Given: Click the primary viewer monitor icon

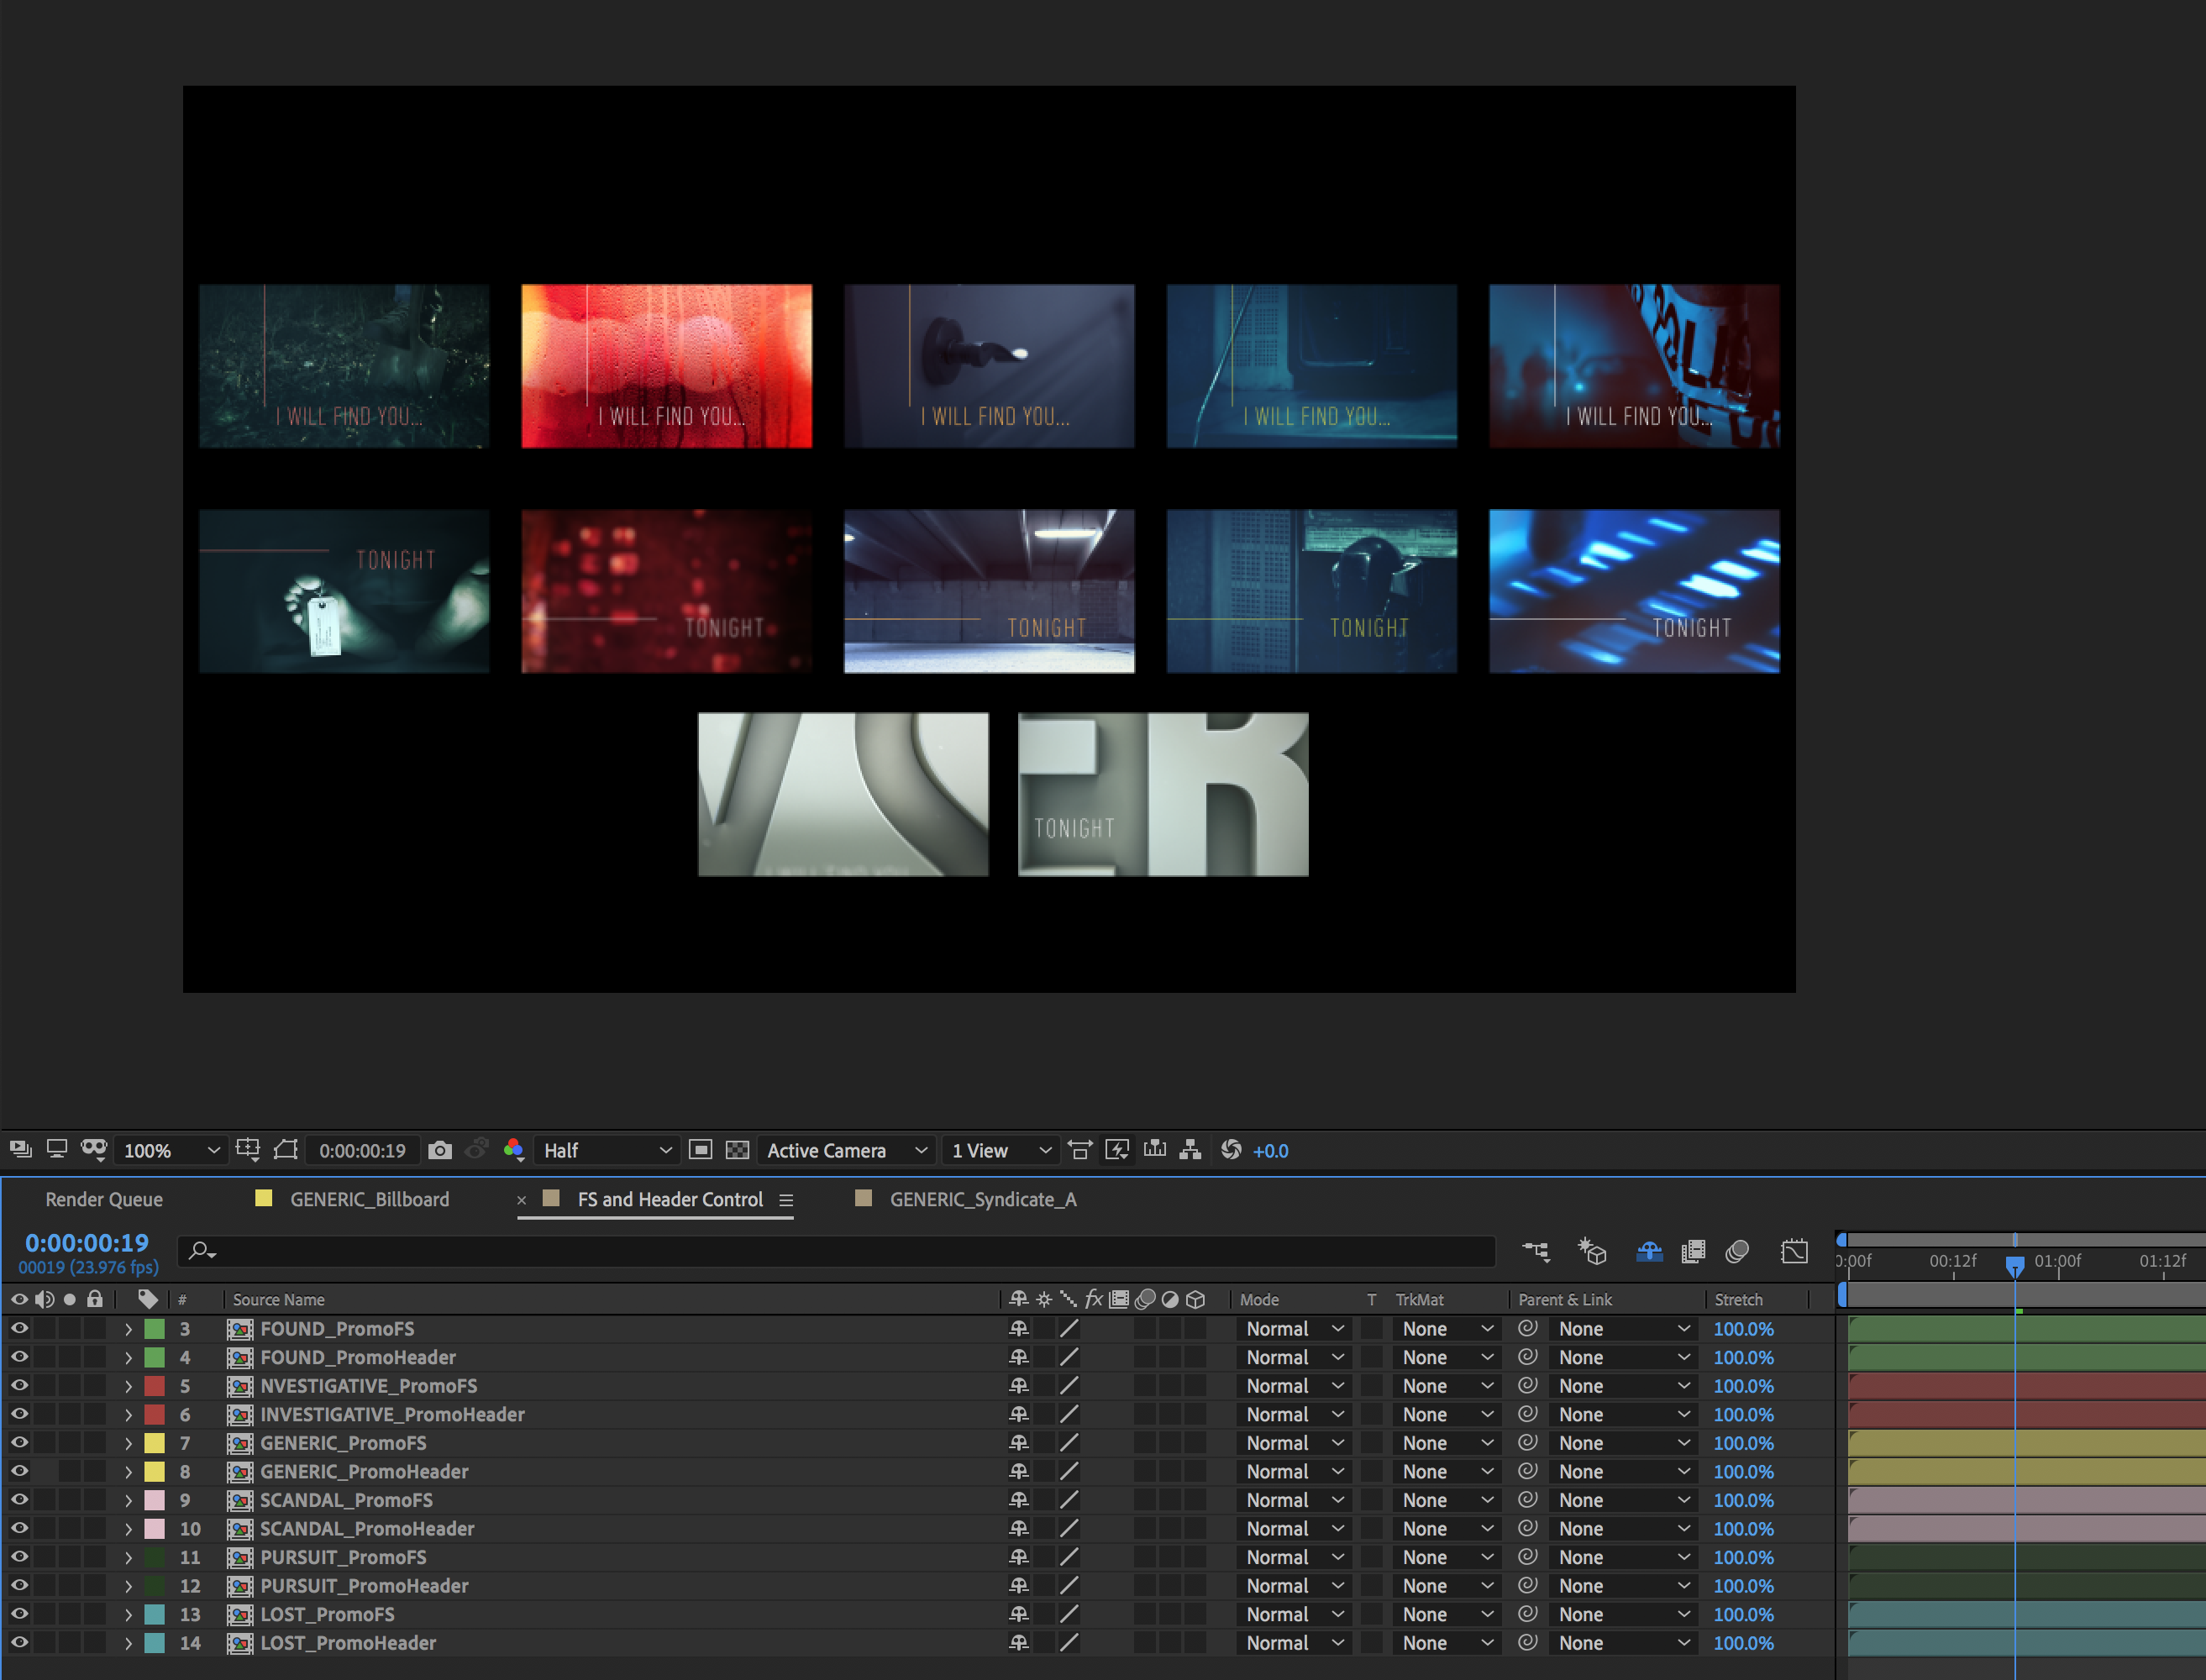Looking at the screenshot, I should tap(57, 1150).
